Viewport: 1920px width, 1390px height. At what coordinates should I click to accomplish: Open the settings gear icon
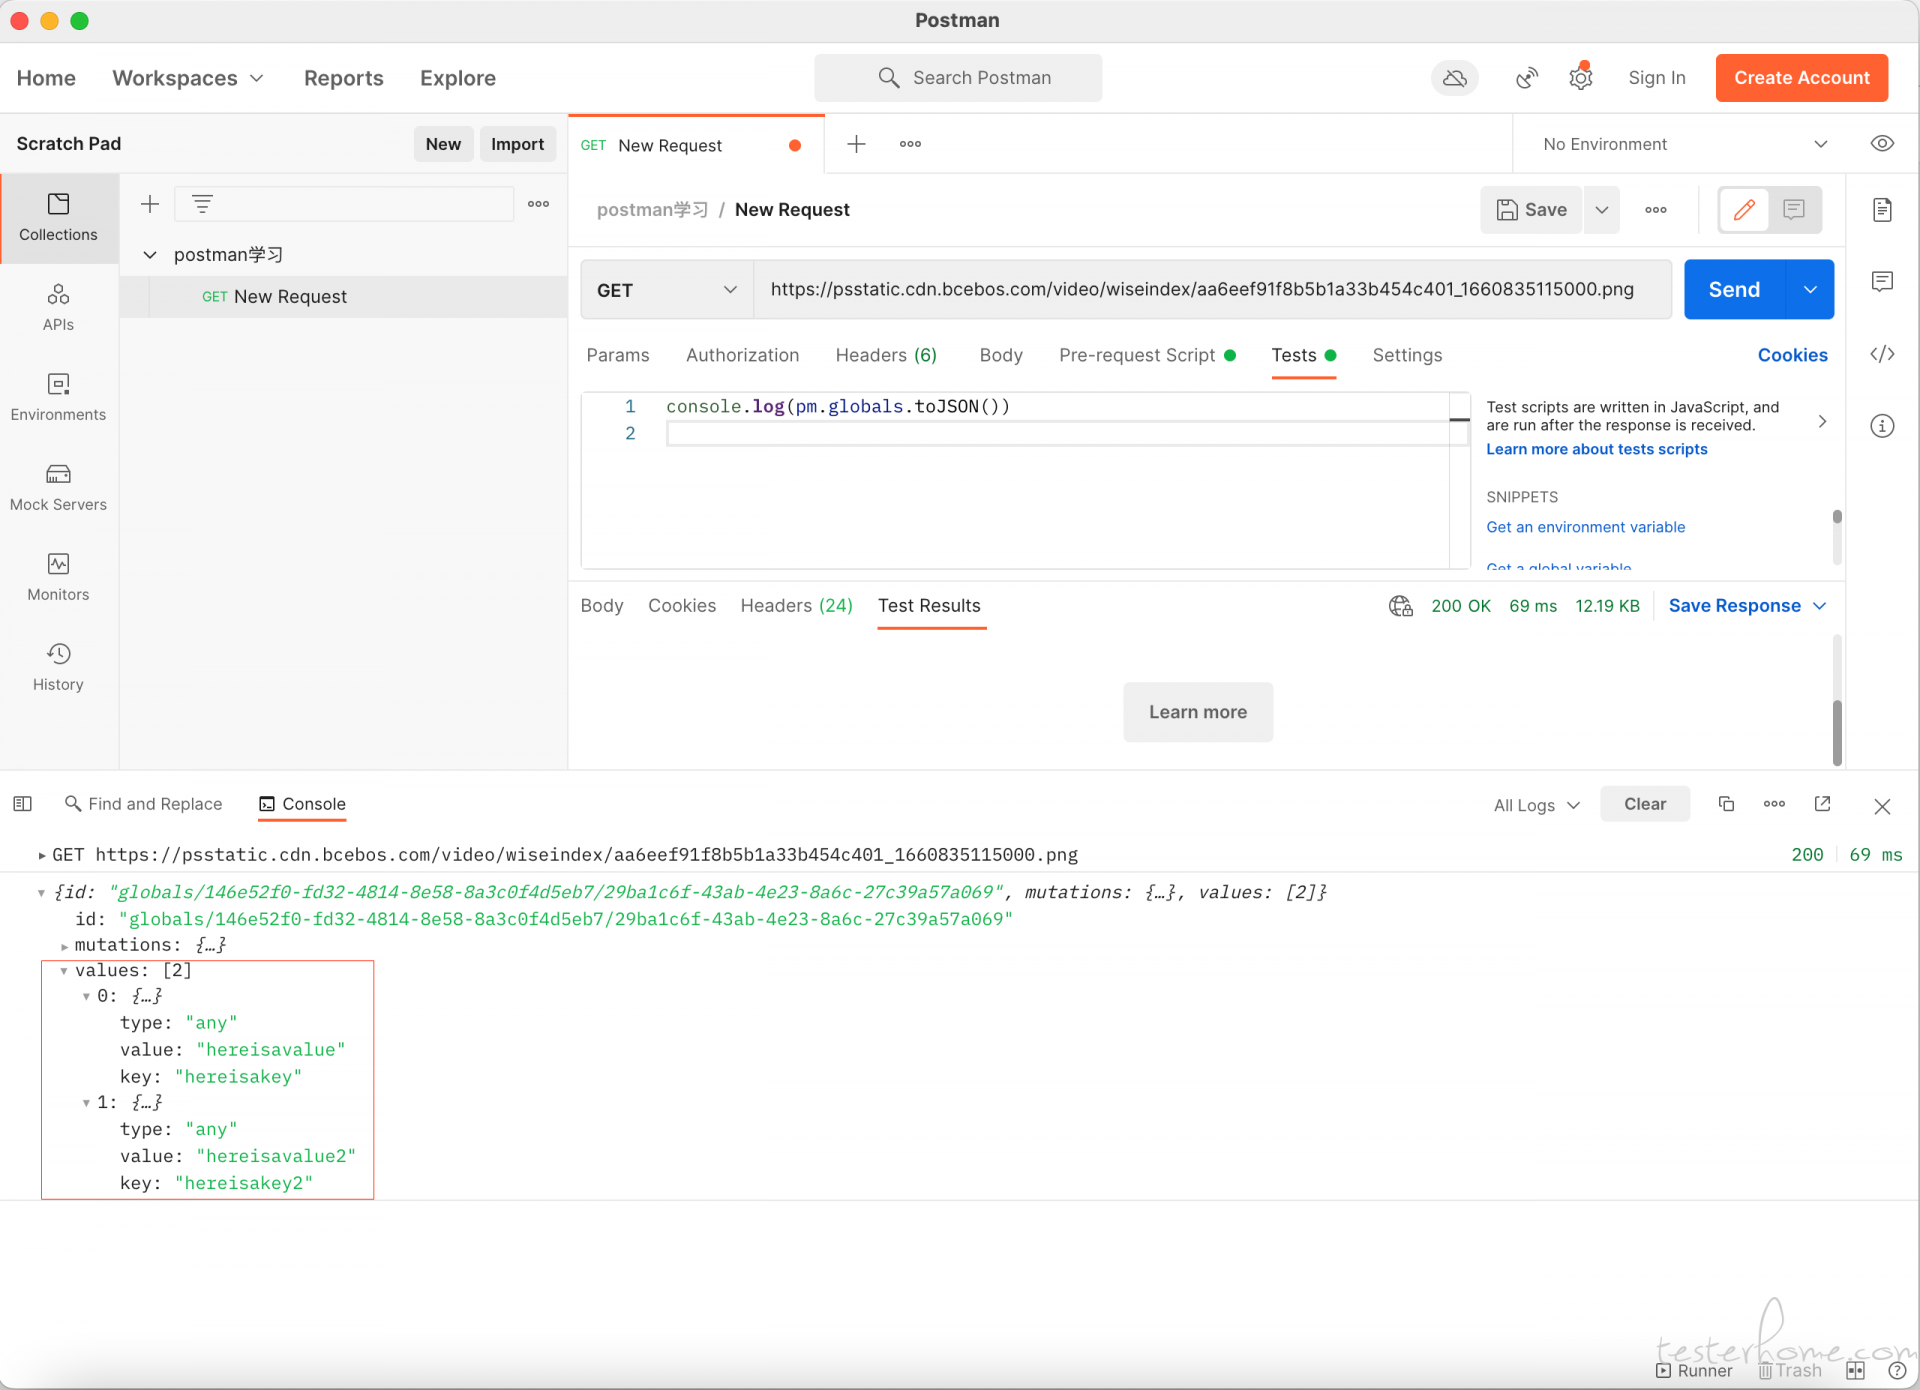(x=1580, y=78)
